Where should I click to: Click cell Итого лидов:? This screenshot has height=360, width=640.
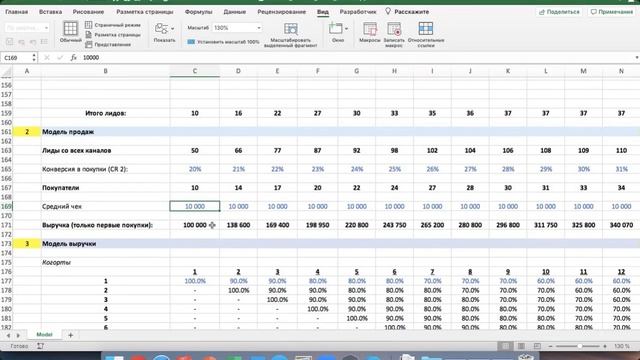[x=106, y=113]
